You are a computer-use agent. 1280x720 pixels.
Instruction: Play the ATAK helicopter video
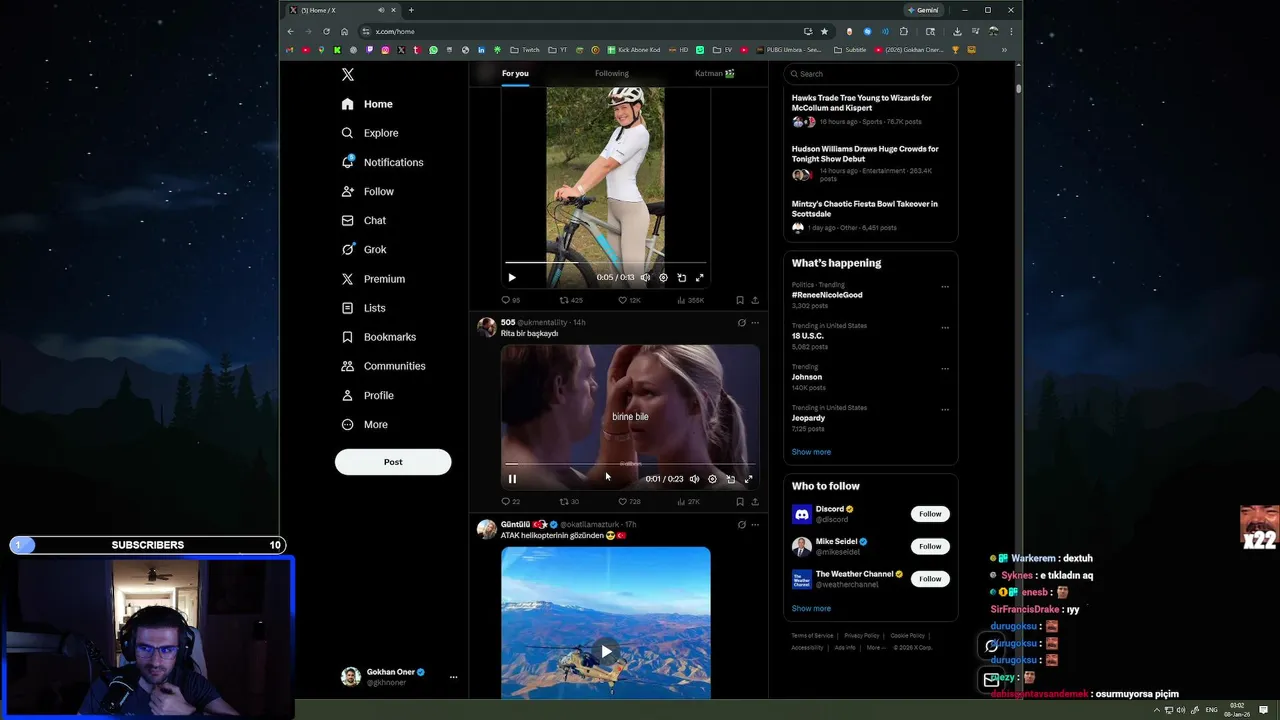click(x=606, y=652)
